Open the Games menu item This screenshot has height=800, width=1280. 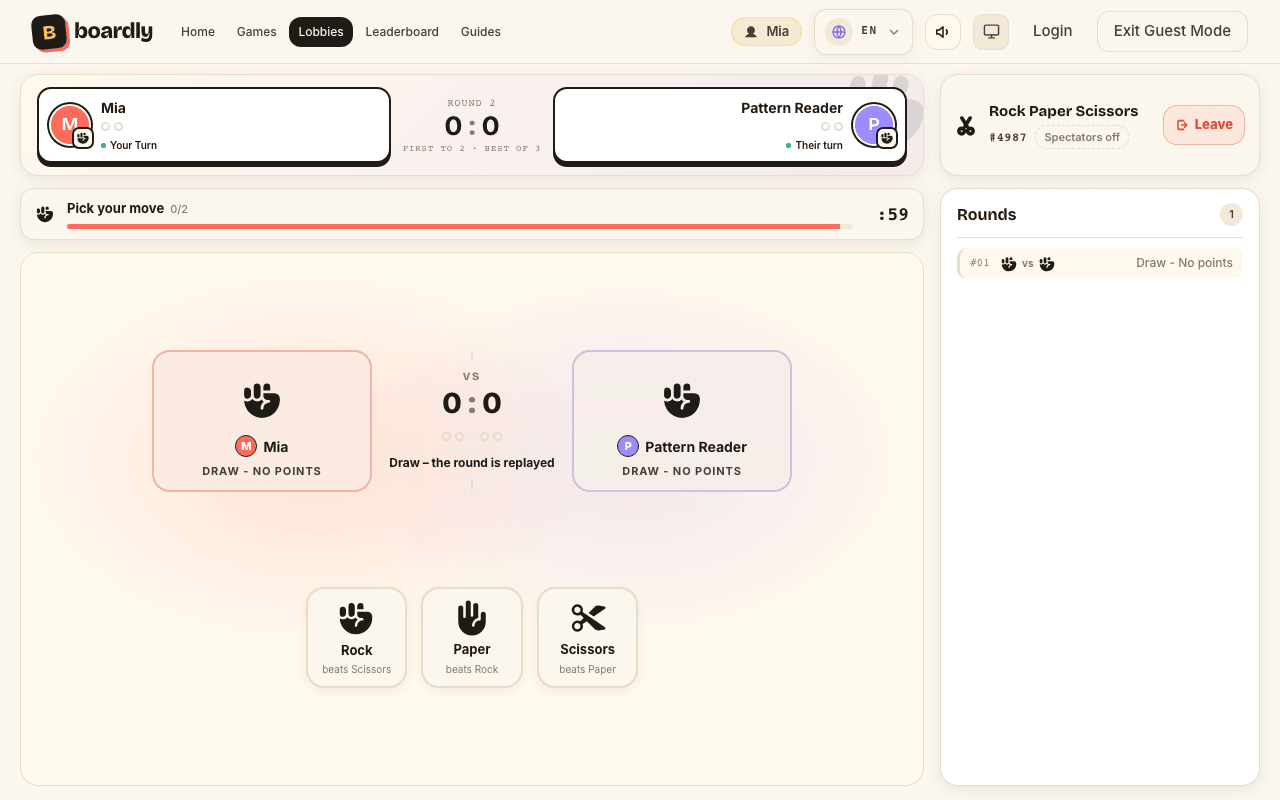(x=257, y=32)
